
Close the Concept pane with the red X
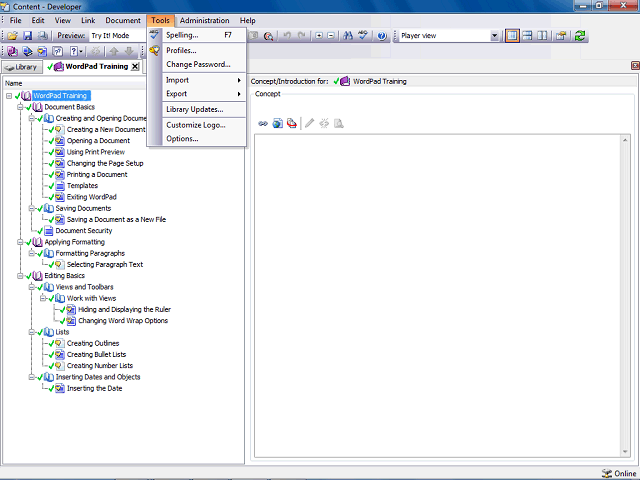pos(635,65)
